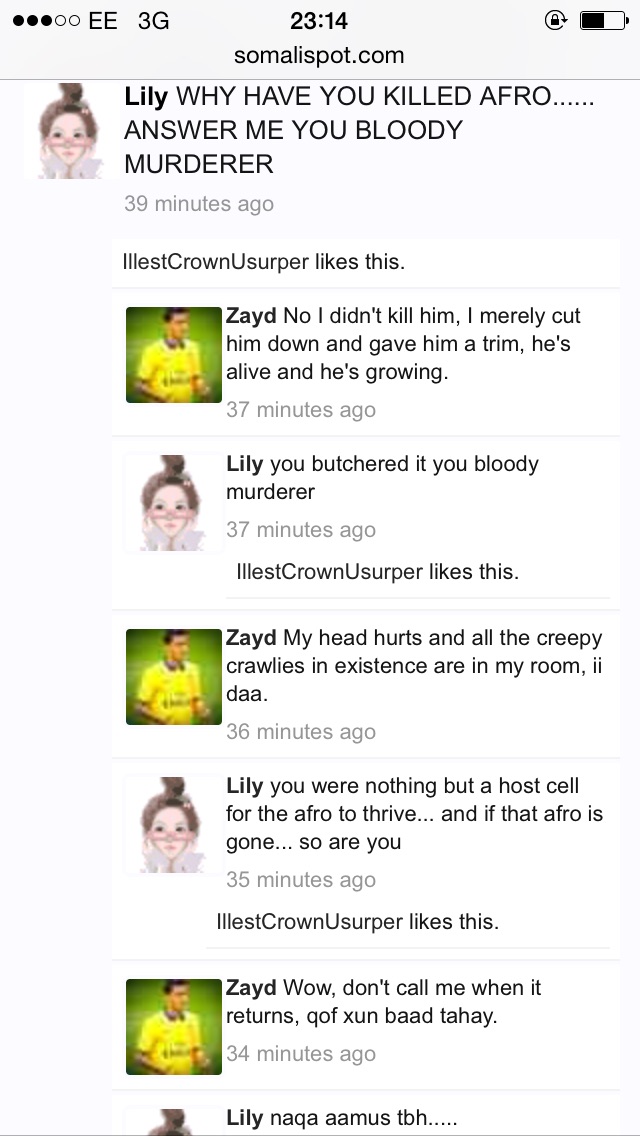Open Lily's name on the naqa aamus comment

(244, 1118)
